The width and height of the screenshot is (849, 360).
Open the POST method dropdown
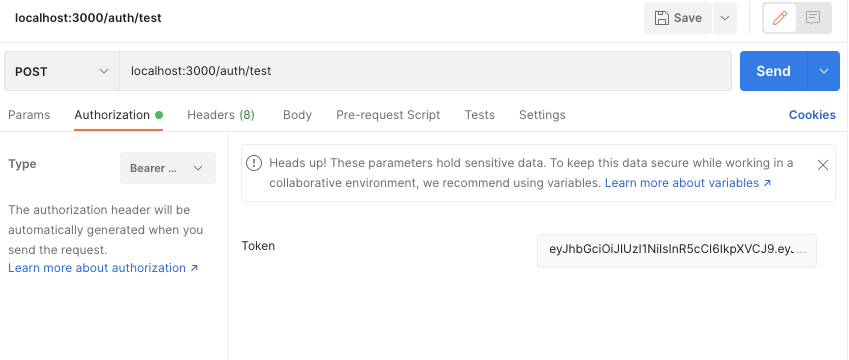click(x=62, y=71)
